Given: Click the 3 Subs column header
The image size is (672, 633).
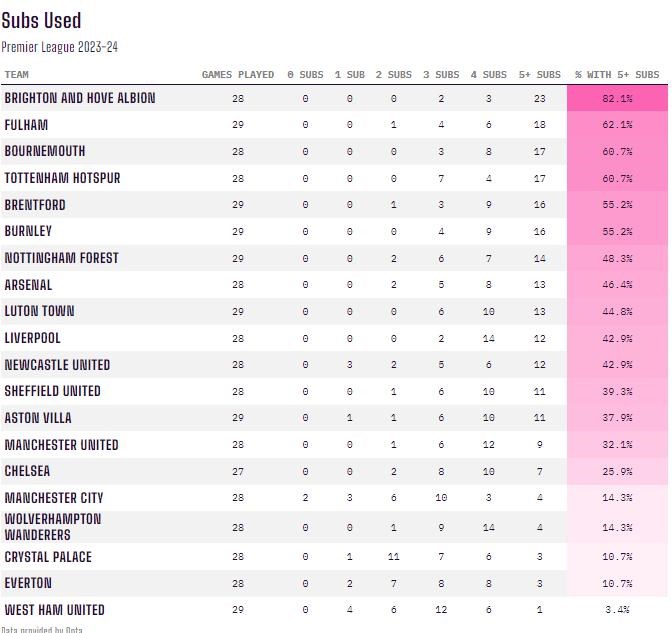Looking at the screenshot, I should point(441,75).
